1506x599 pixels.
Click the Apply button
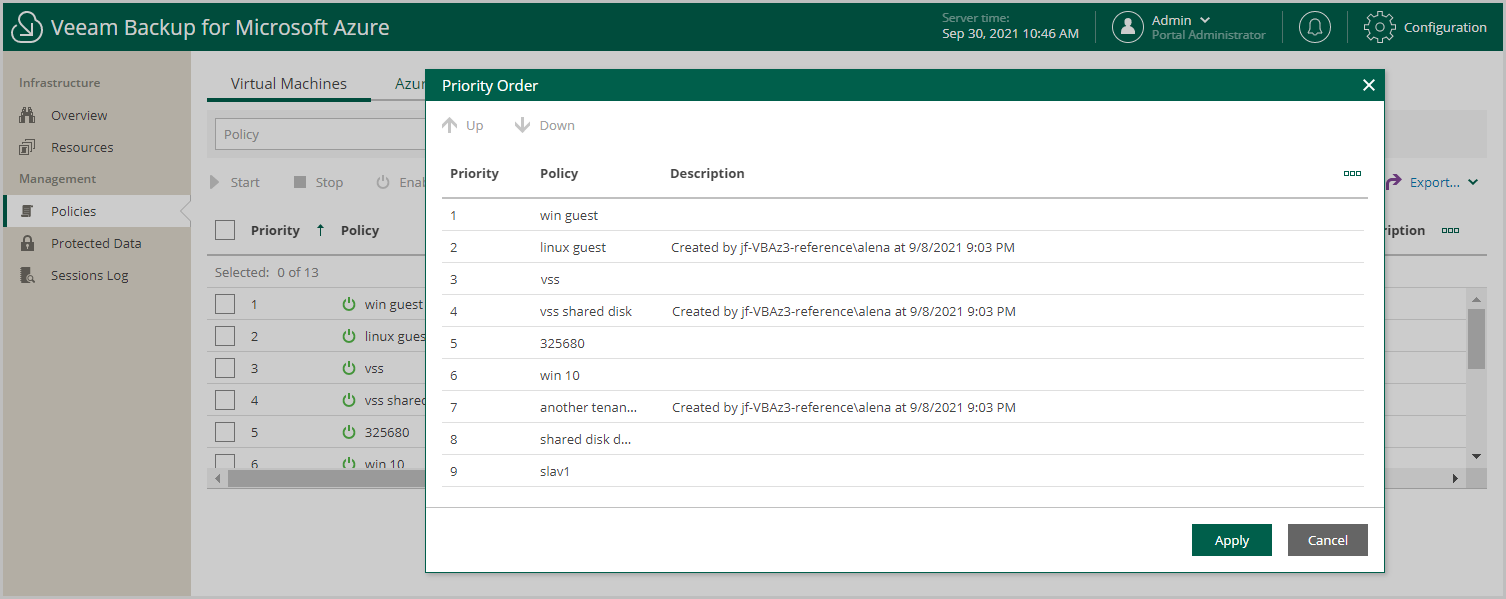(1232, 540)
